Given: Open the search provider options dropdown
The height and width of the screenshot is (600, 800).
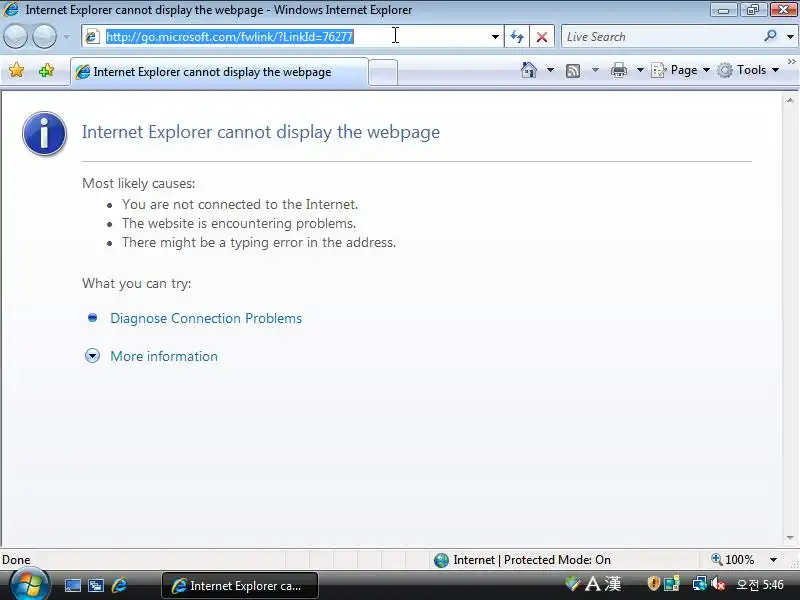Looking at the screenshot, I should click(790, 37).
